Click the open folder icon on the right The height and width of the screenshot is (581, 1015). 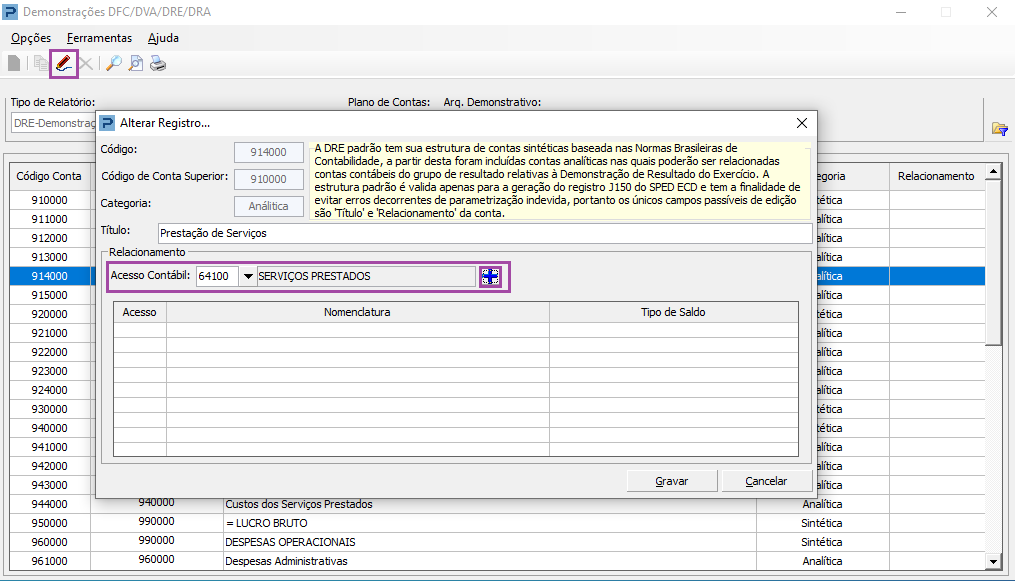(x=998, y=127)
